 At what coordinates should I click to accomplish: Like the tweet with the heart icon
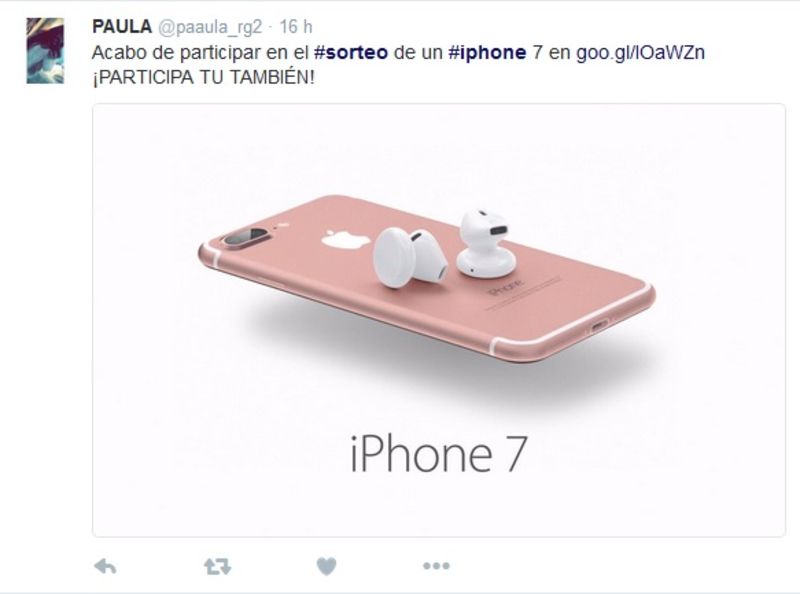coord(327,566)
